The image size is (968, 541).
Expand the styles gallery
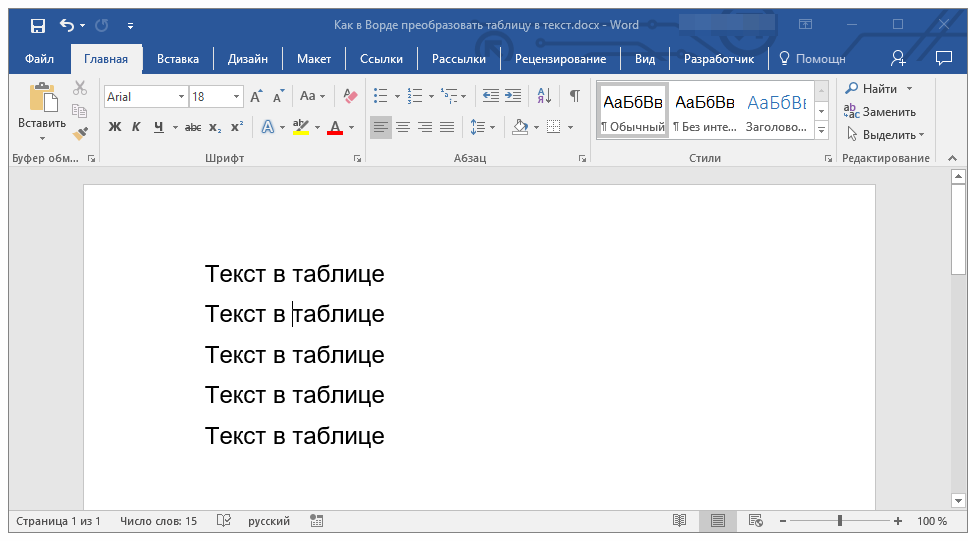pyautogui.click(x=822, y=130)
